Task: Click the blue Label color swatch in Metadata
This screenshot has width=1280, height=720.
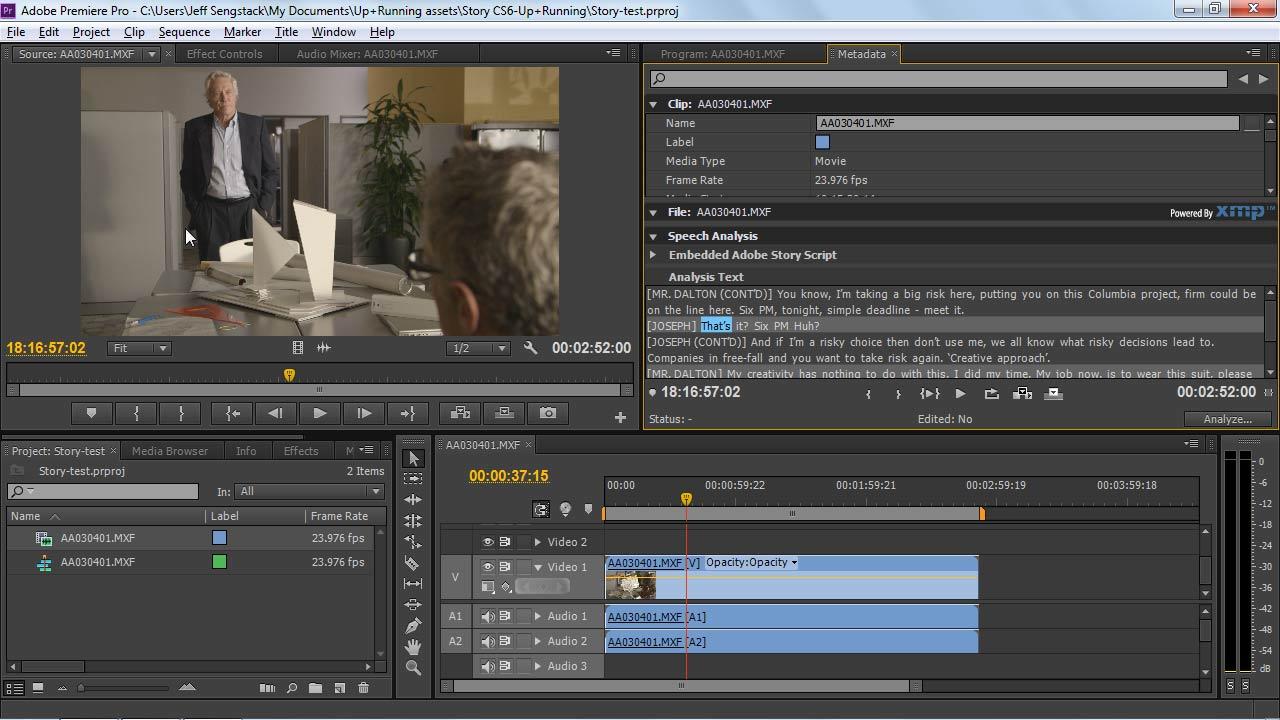Action: coord(822,142)
